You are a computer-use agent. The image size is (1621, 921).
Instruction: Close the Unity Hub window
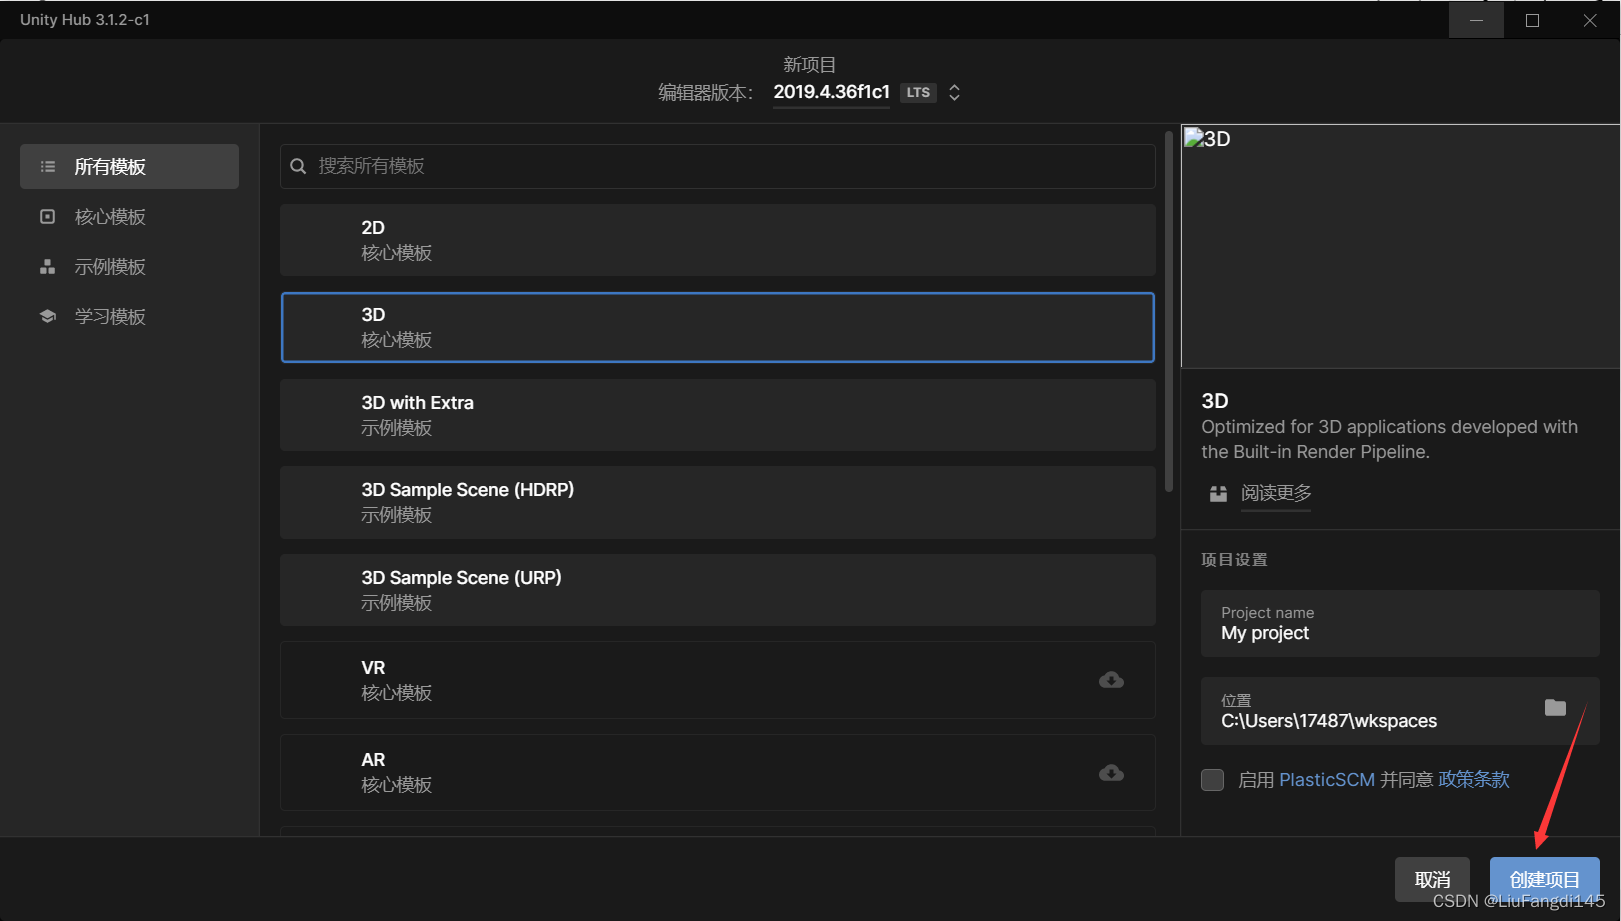(x=1590, y=20)
